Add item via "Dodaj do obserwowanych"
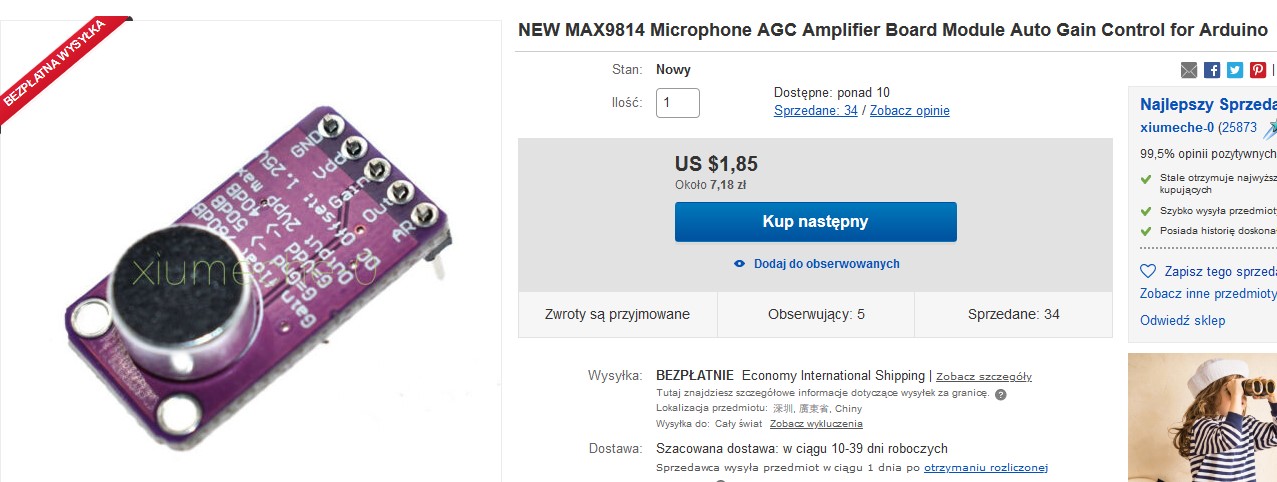The height and width of the screenshot is (482, 1277). coord(826,264)
